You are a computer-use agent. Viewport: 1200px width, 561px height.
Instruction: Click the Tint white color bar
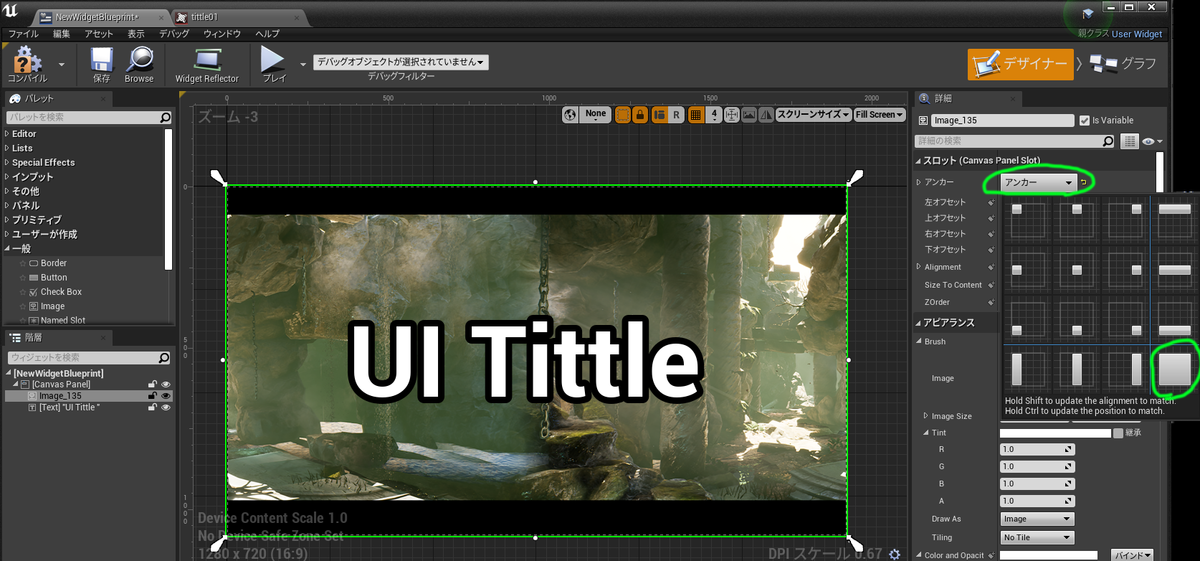coord(1055,433)
